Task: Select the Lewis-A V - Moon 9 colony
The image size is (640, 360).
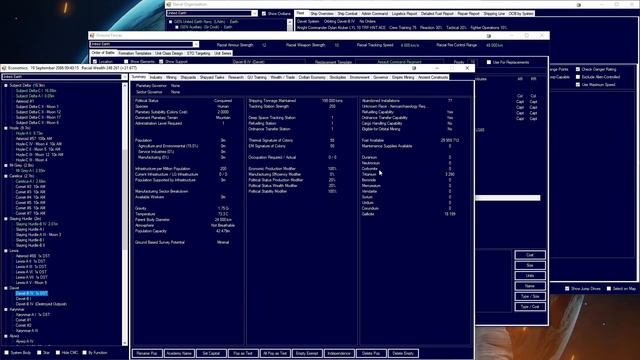Action: pos(31,282)
